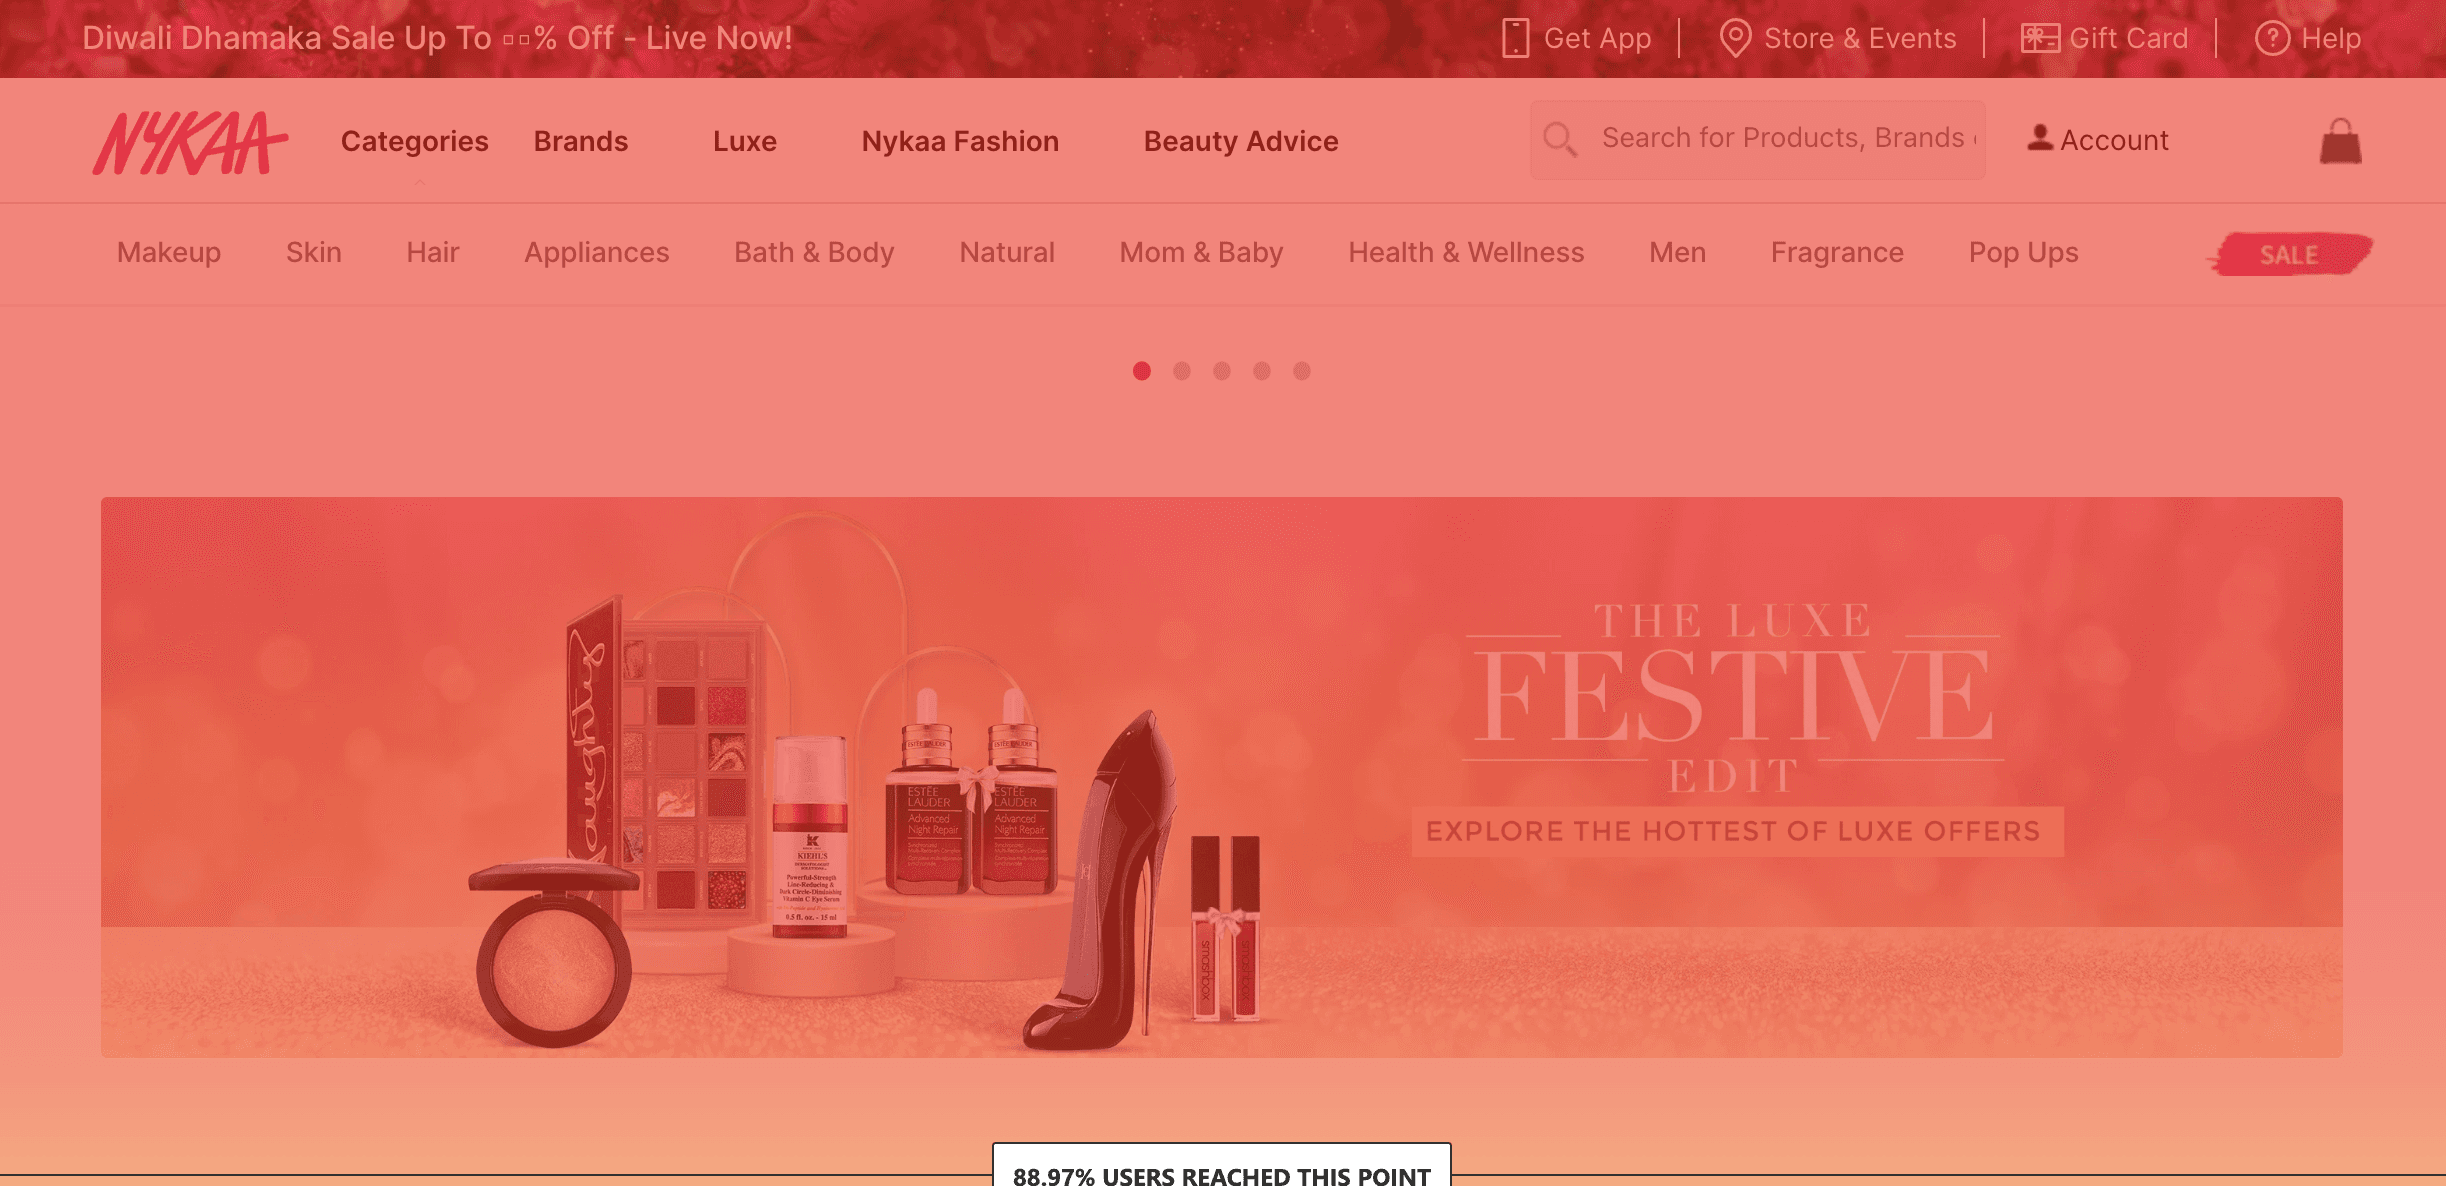Click the Gift Card link
The image size is (2446, 1186).
[2129, 38]
